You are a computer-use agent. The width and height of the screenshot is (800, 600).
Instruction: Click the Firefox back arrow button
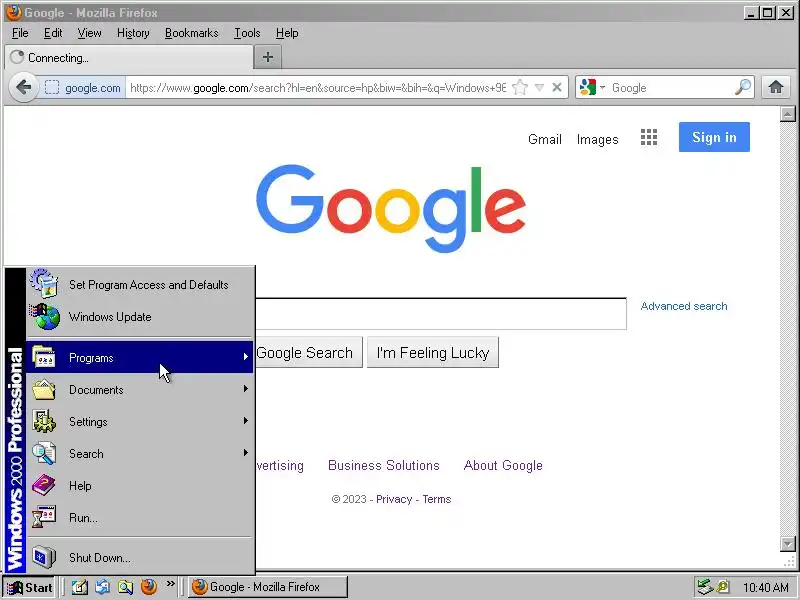point(23,87)
